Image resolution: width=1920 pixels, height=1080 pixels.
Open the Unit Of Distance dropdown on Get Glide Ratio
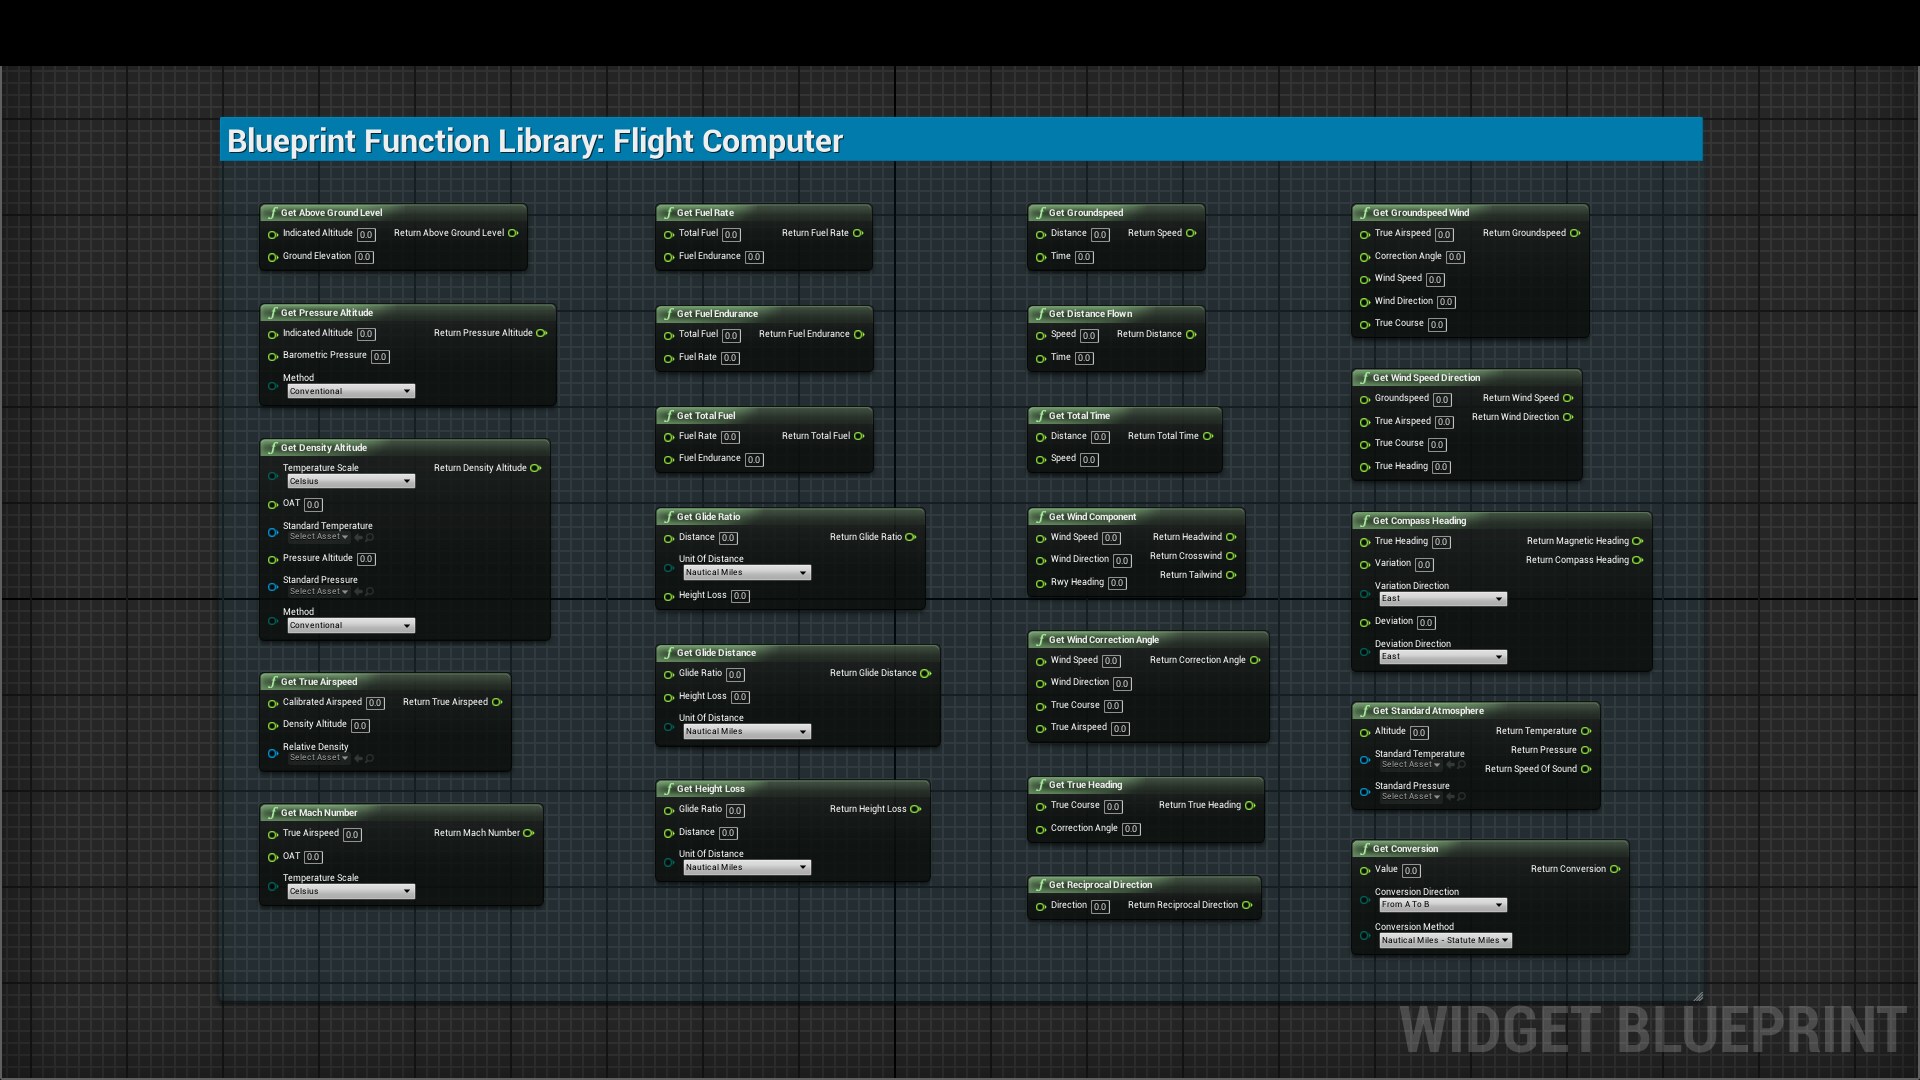pos(746,572)
